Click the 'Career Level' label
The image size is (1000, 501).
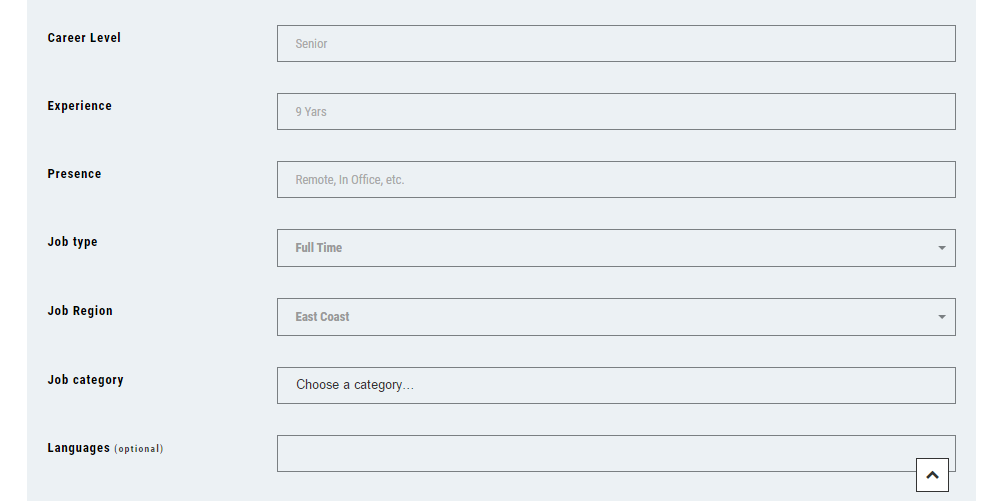pyautogui.click(x=84, y=38)
